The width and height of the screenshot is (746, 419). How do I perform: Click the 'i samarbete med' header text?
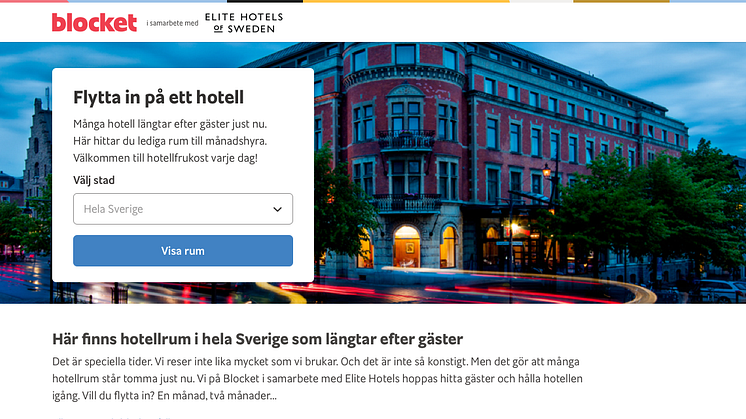172,23
